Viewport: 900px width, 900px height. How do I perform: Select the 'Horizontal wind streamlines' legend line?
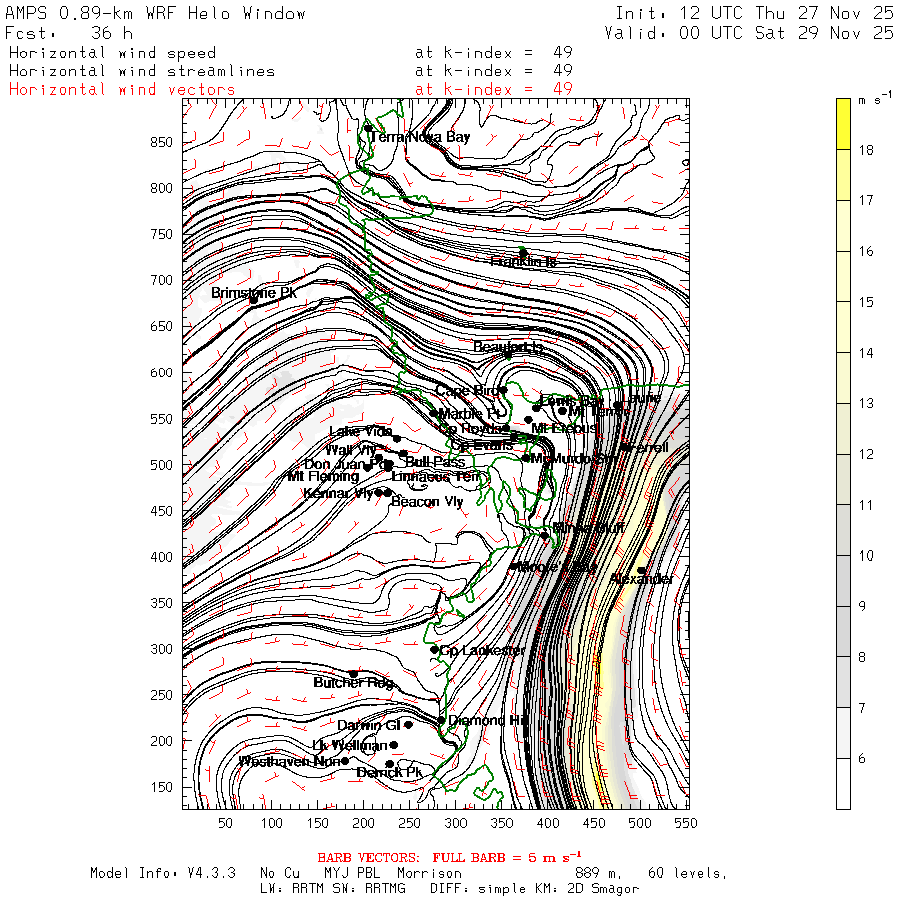tap(142, 71)
